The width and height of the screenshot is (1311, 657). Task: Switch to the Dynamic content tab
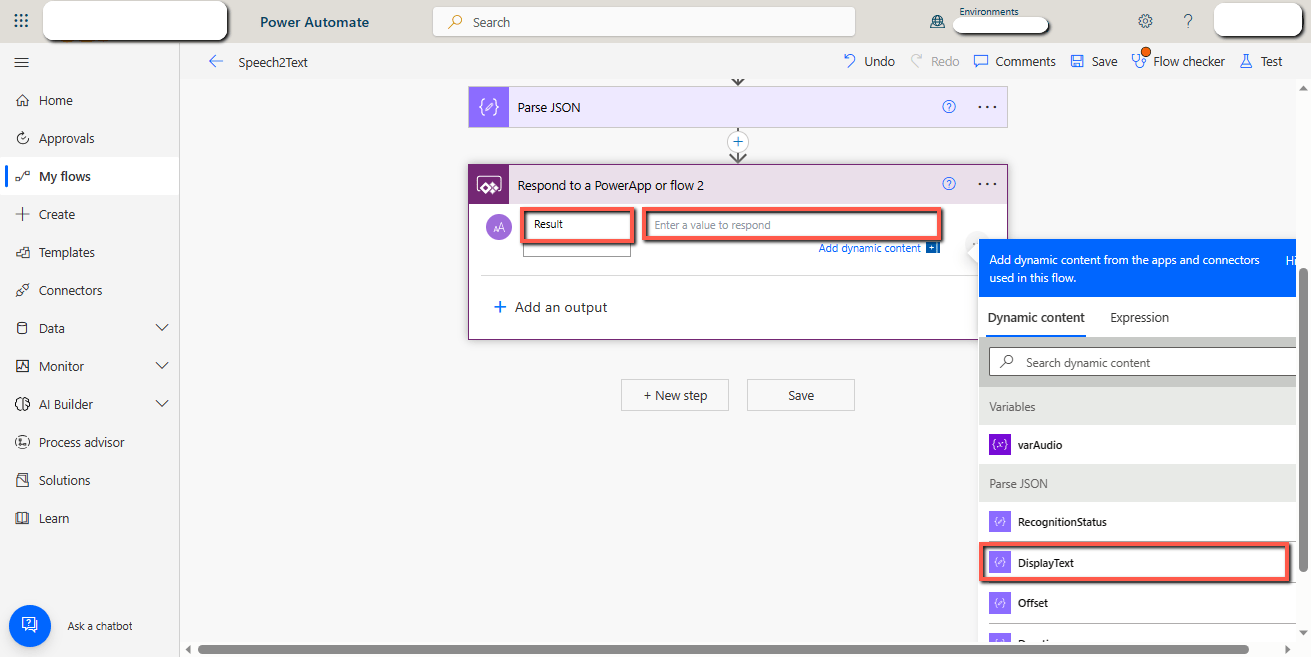coord(1036,318)
